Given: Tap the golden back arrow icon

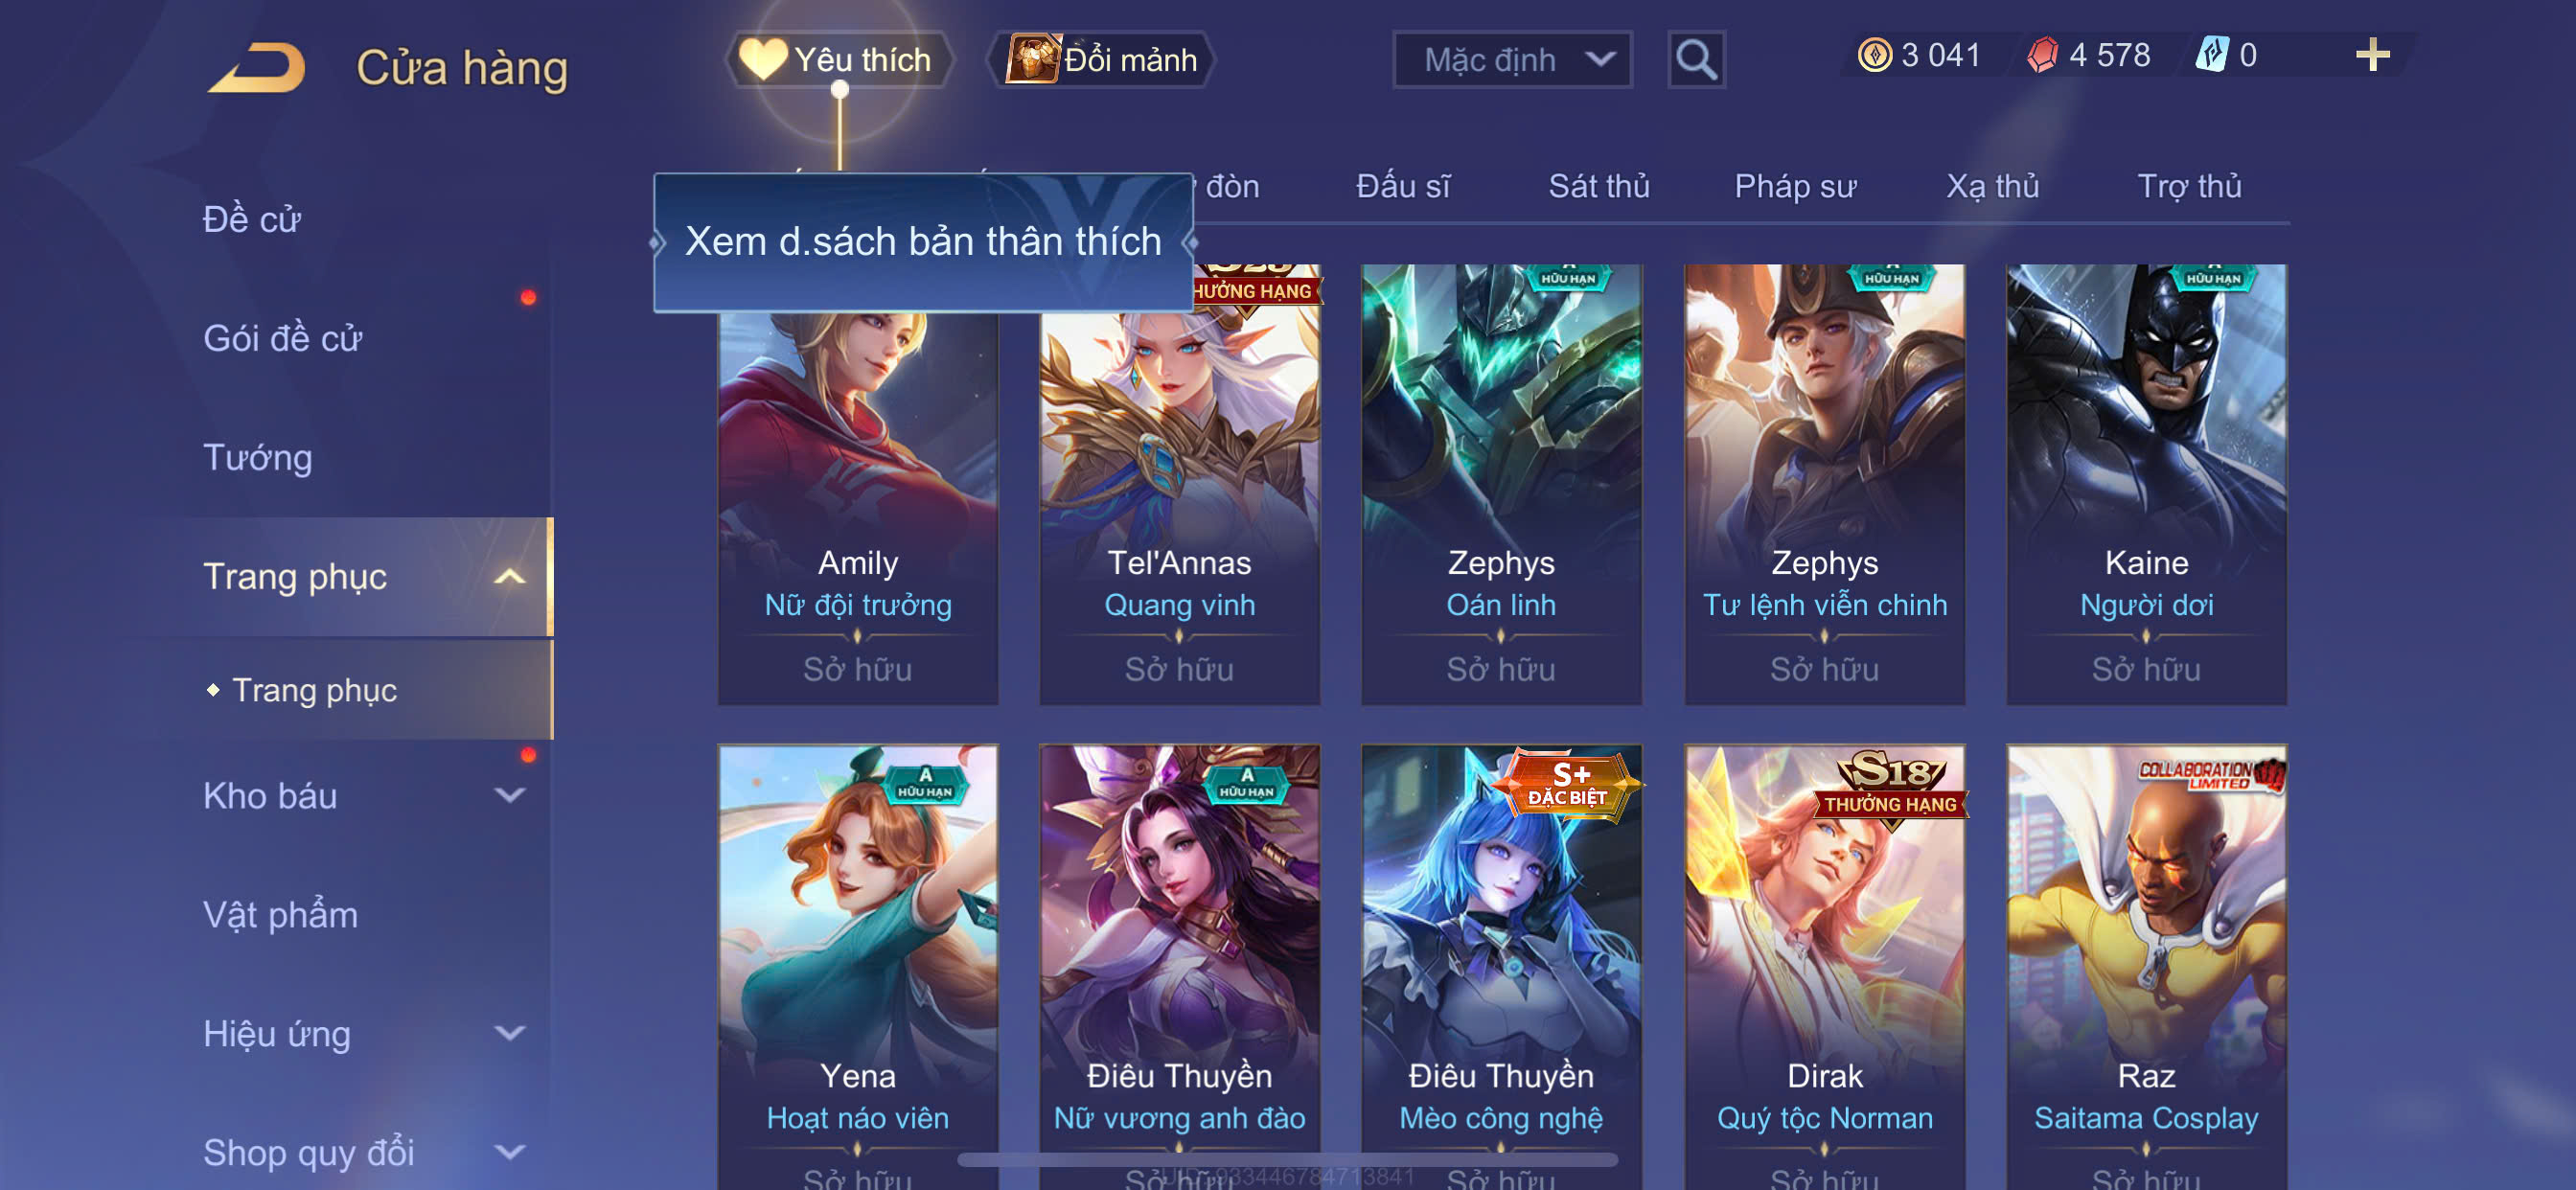Looking at the screenshot, I should pos(257,68).
